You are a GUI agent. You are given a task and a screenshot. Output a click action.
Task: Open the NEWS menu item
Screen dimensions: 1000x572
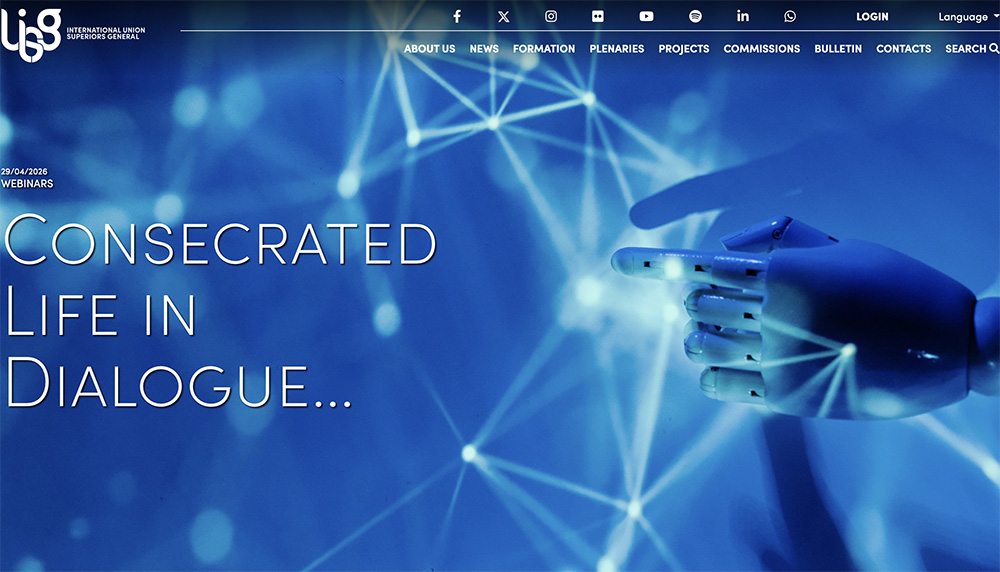pos(484,48)
